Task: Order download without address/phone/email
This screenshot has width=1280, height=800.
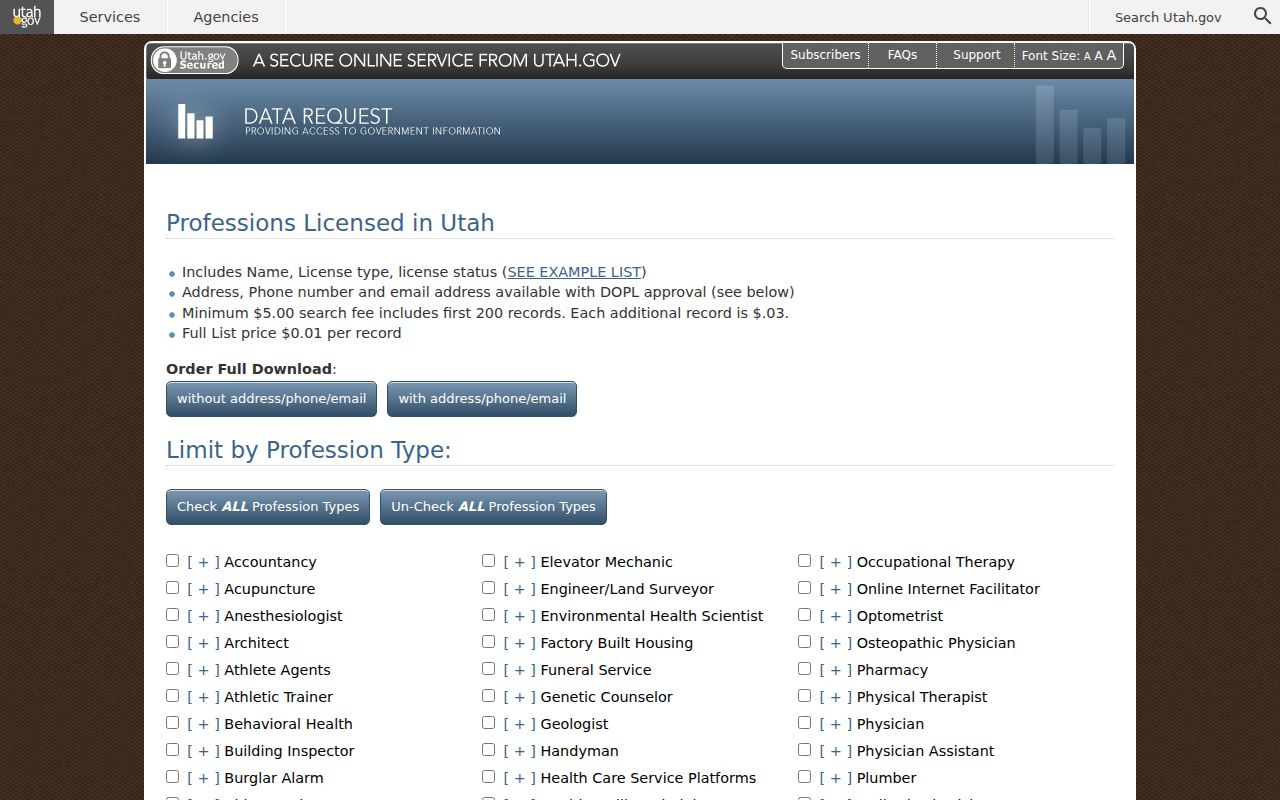Action: click(272, 398)
